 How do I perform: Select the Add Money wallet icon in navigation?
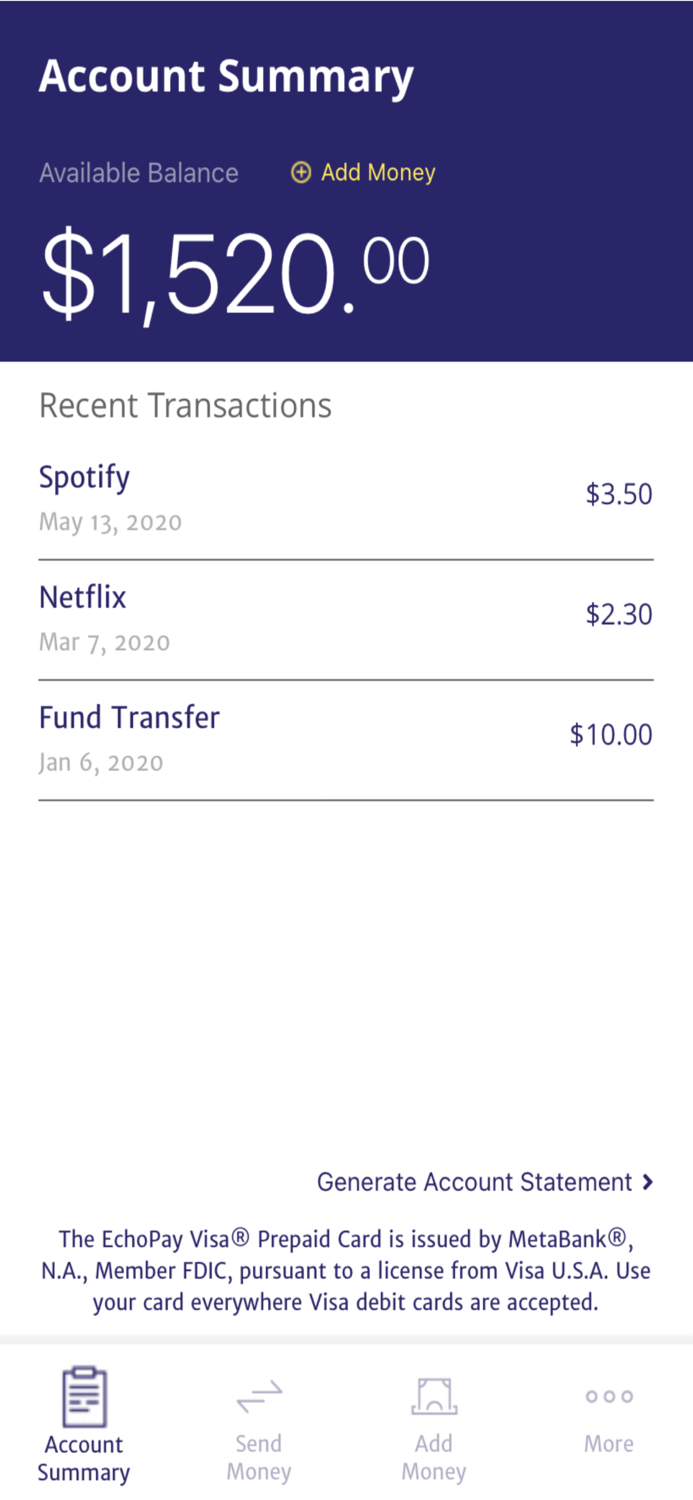pos(433,1393)
